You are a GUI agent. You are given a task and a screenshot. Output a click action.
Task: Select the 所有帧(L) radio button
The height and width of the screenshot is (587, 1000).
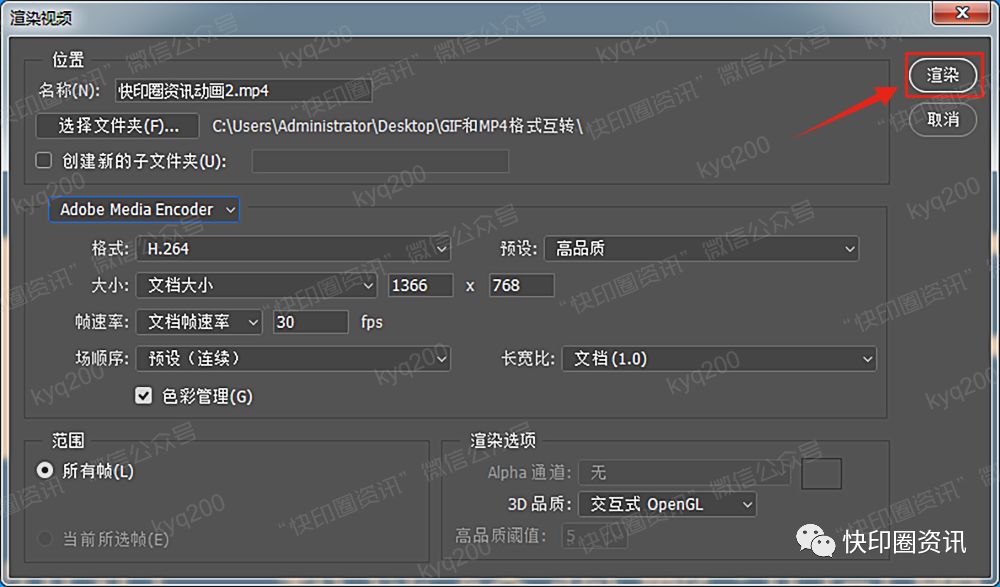(x=43, y=470)
